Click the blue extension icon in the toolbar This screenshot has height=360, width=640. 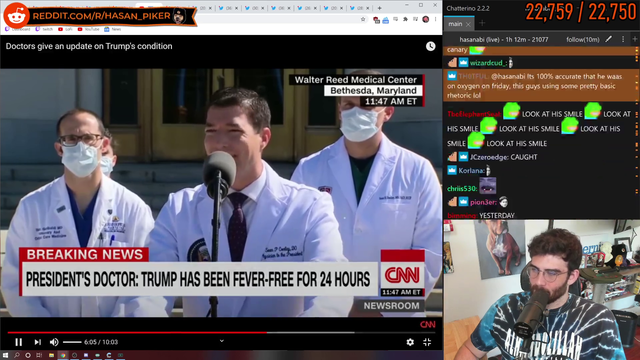click(x=386, y=20)
